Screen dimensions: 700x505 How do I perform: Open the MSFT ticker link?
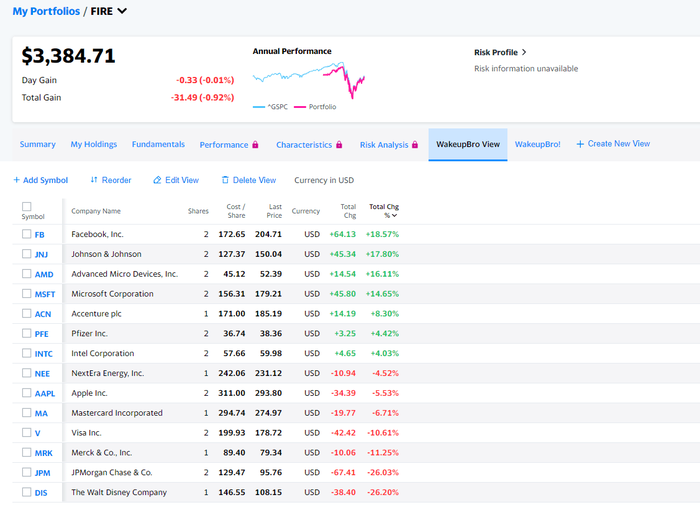[44, 294]
